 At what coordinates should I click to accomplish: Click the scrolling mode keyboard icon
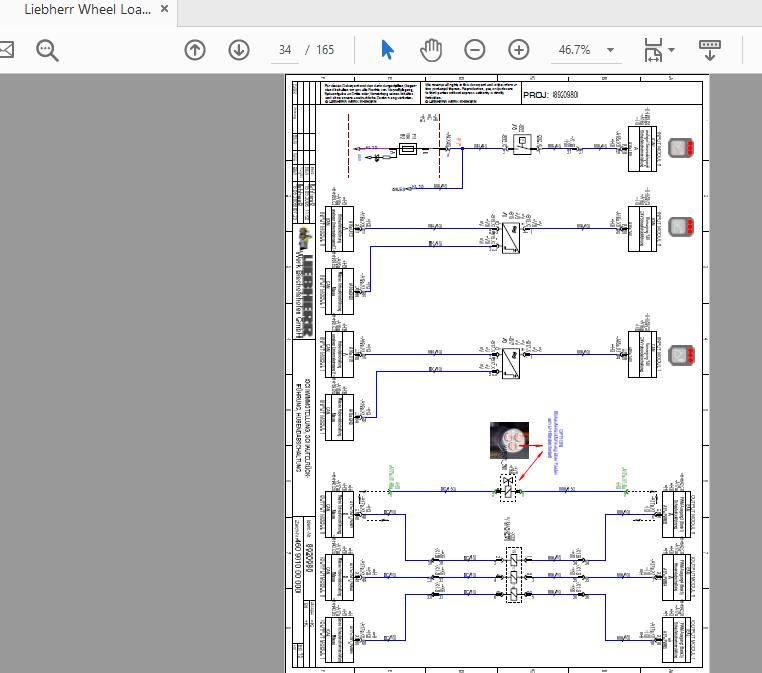[711, 49]
